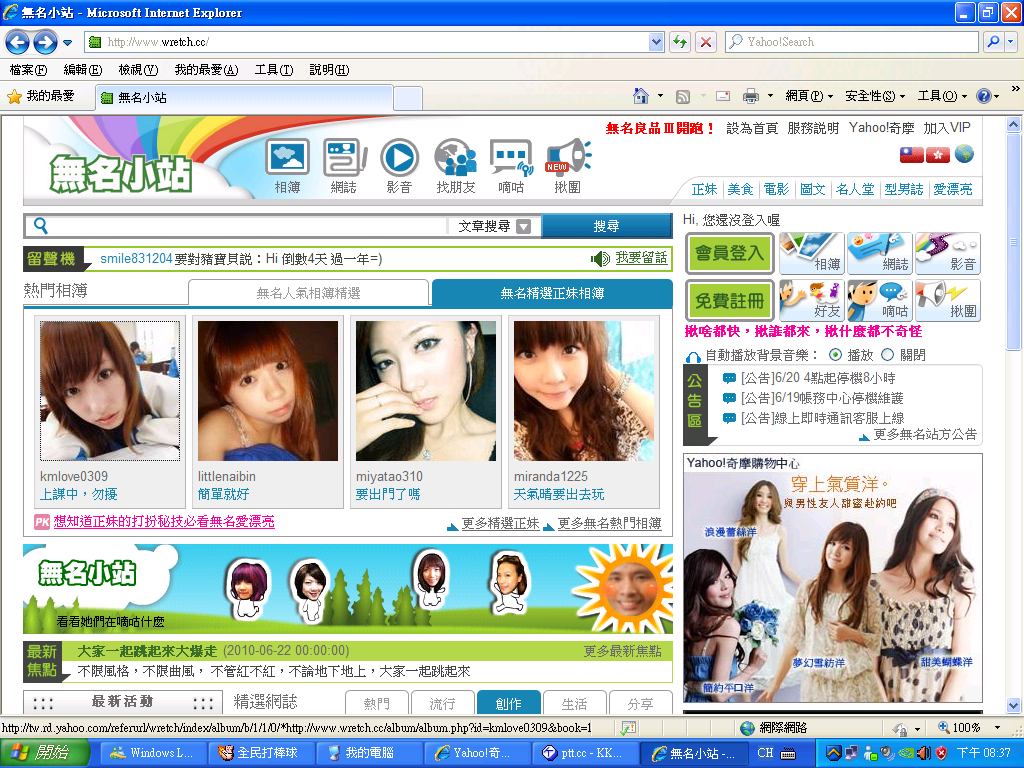Click the RSS feeds toolbar icon
The image size is (1024, 768).
pyautogui.click(x=682, y=97)
